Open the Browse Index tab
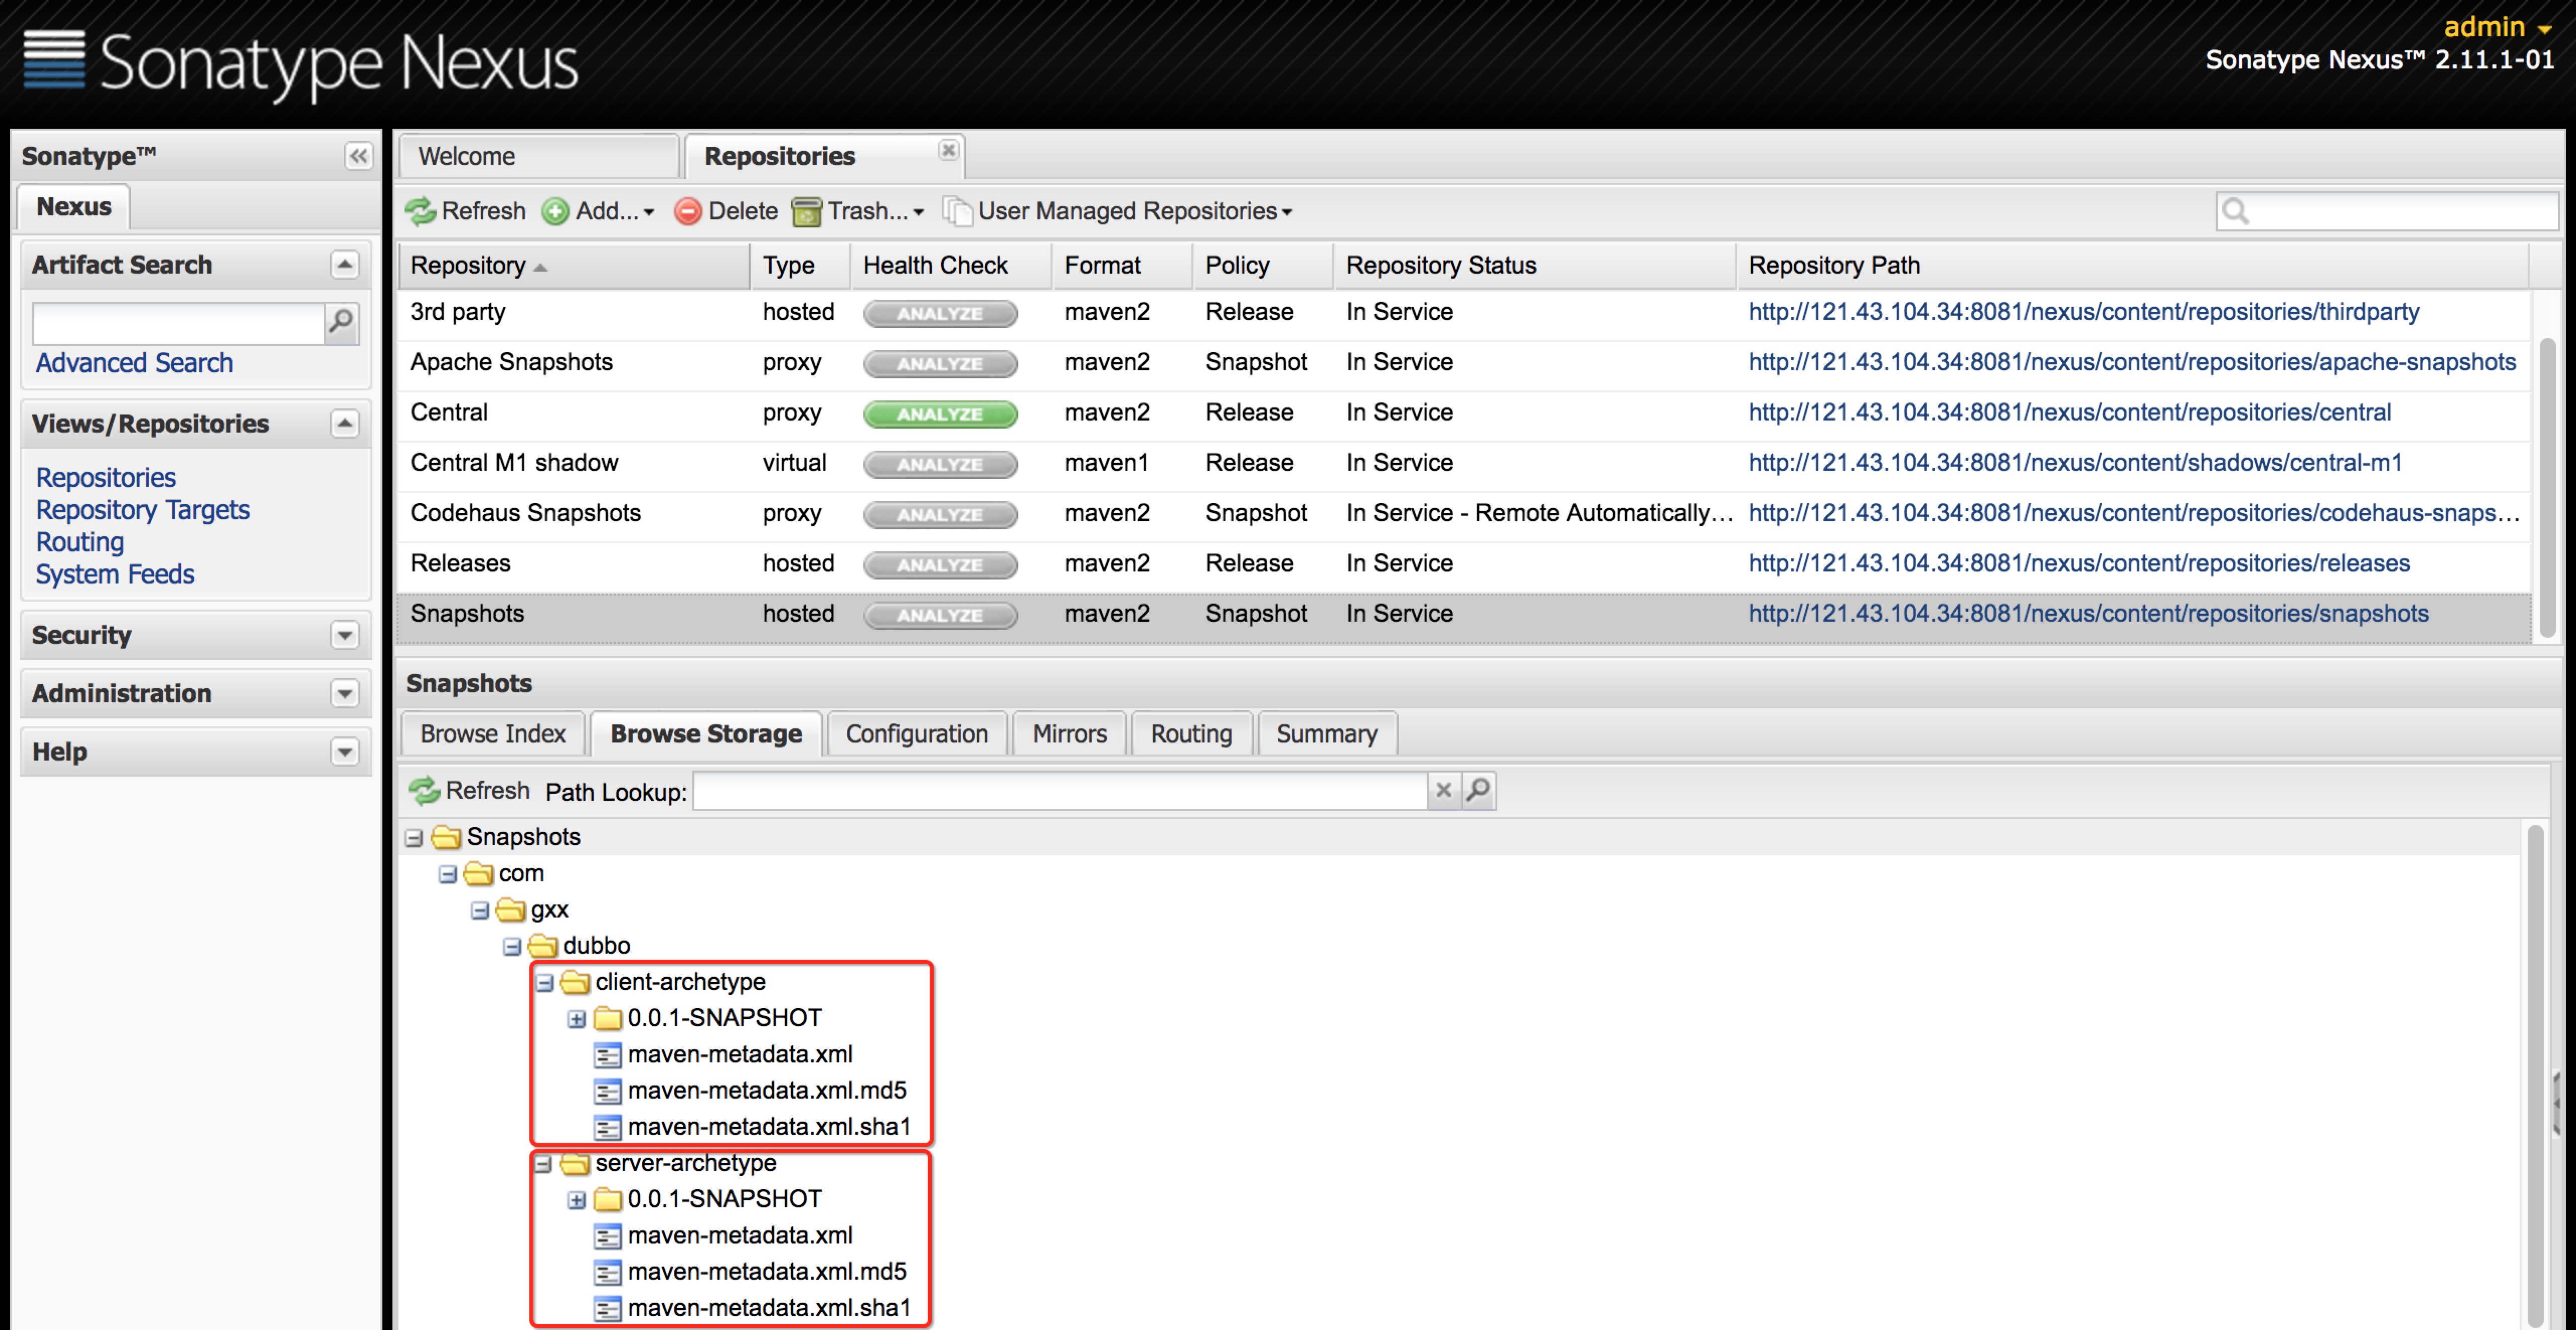Viewport: 2576px width, 1330px height. point(493,733)
